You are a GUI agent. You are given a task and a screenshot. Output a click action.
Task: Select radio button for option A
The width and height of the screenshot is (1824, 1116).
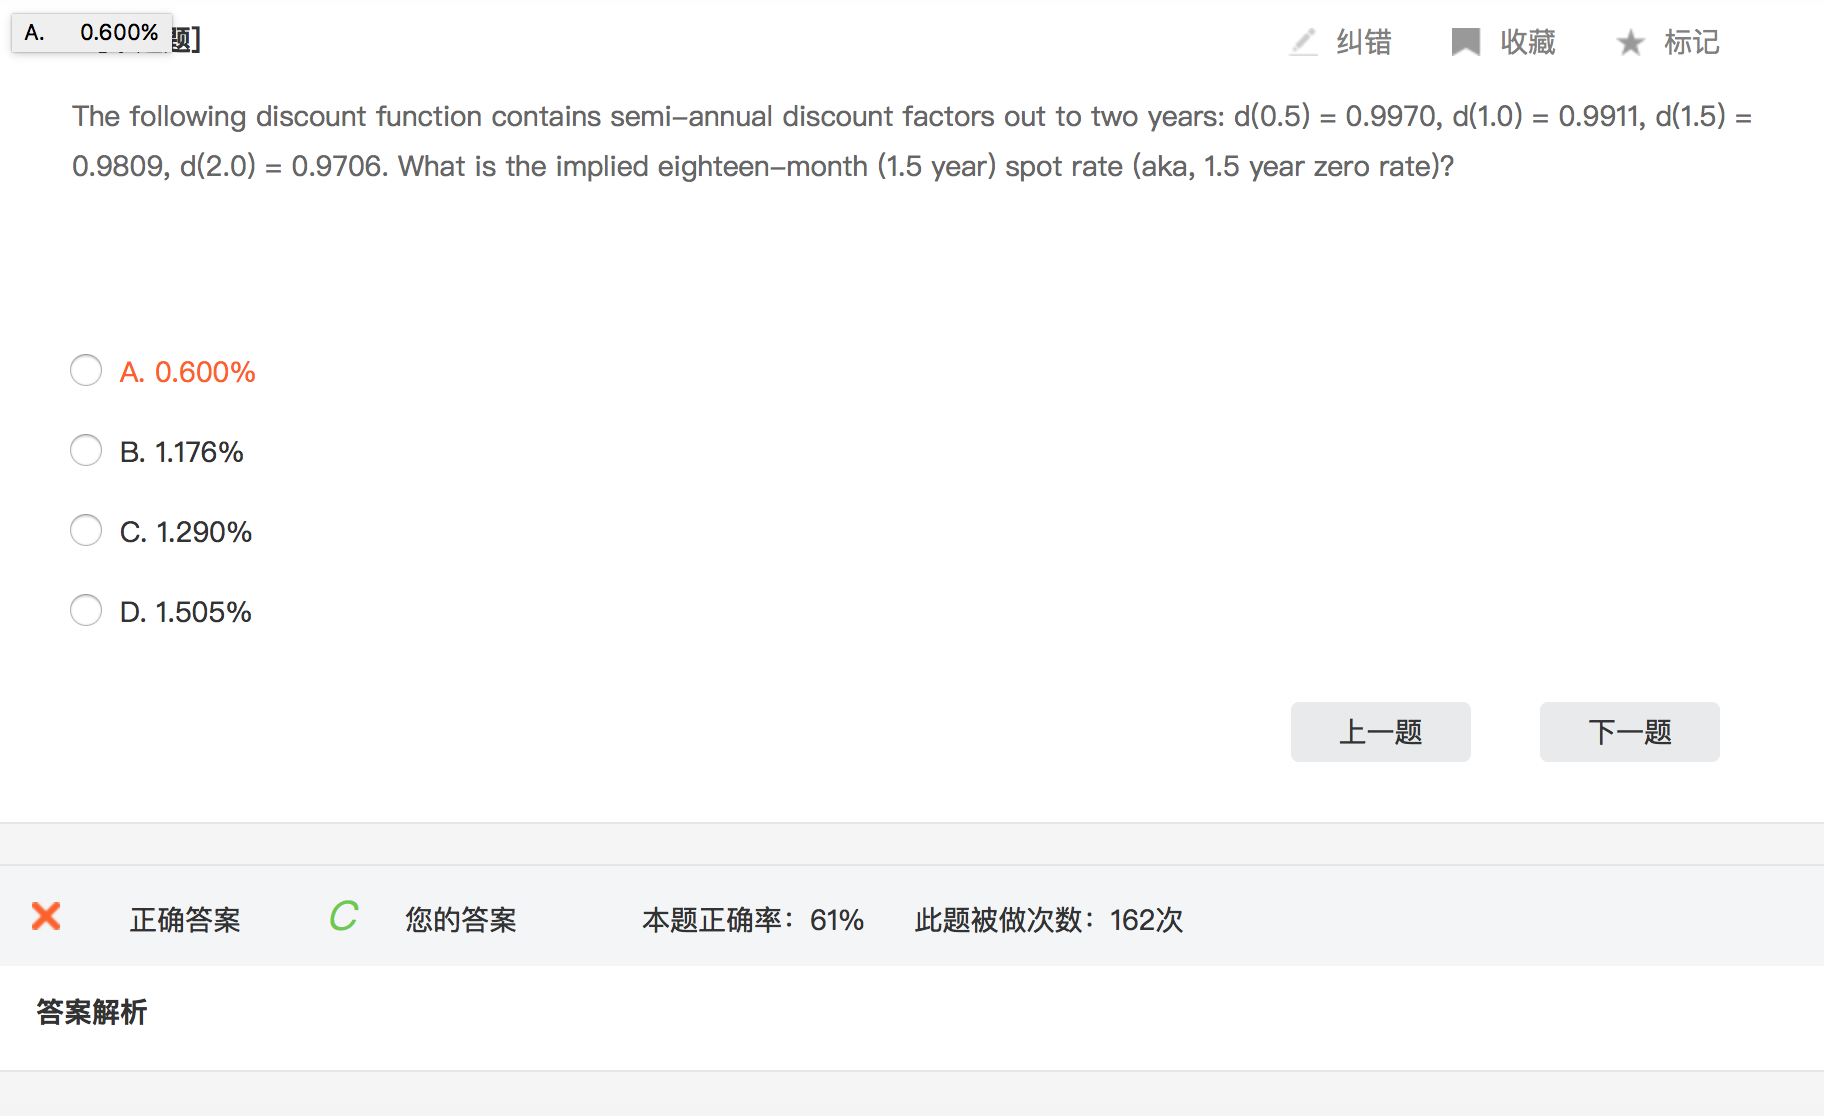pos(86,371)
